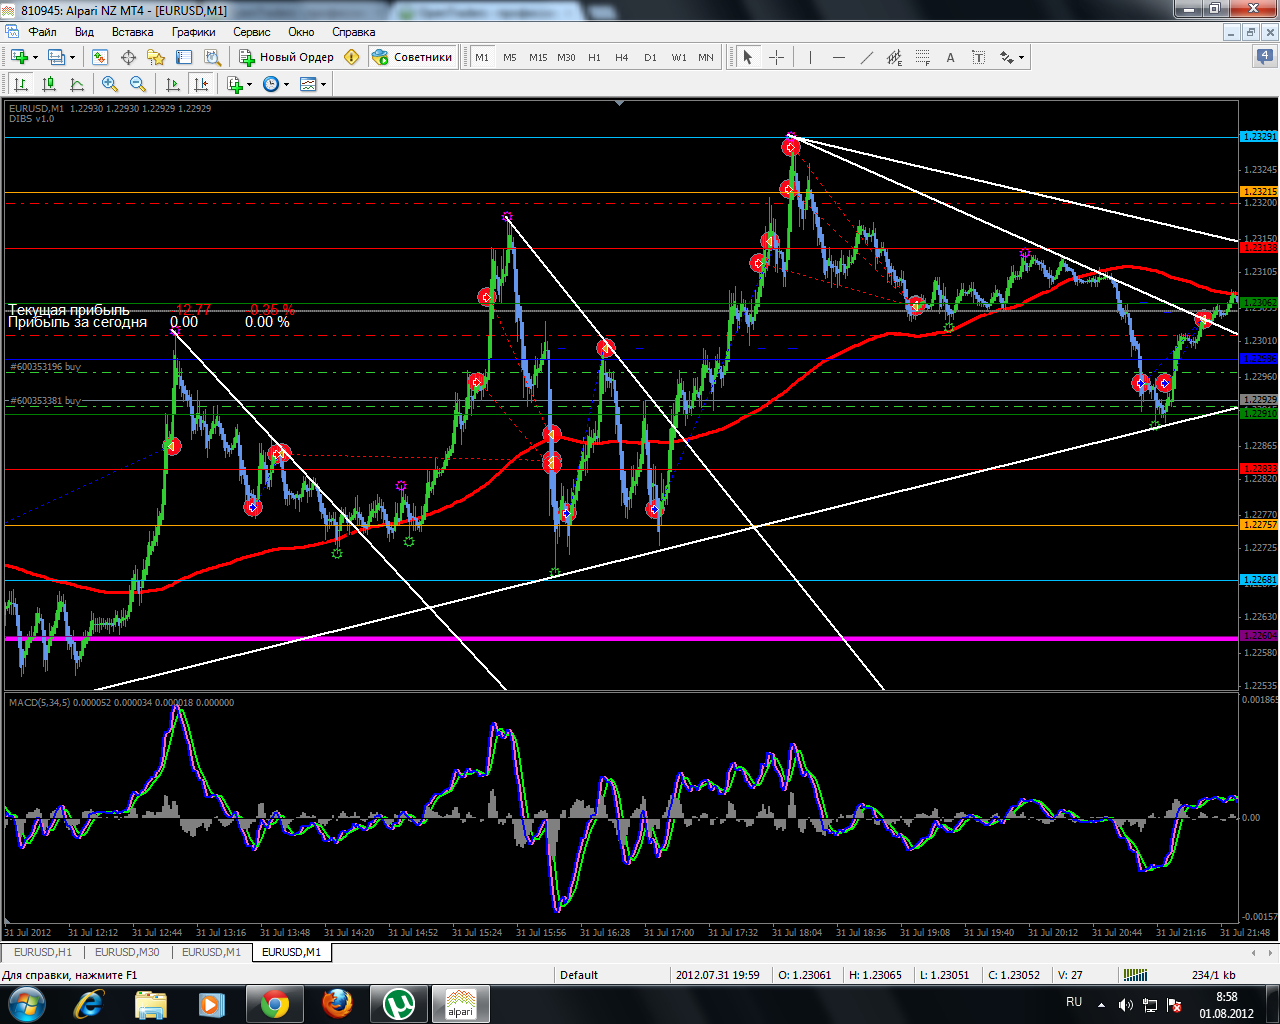This screenshot has width=1280, height=1024.
Task: Click the Новый Ордер button
Action: [x=286, y=57]
